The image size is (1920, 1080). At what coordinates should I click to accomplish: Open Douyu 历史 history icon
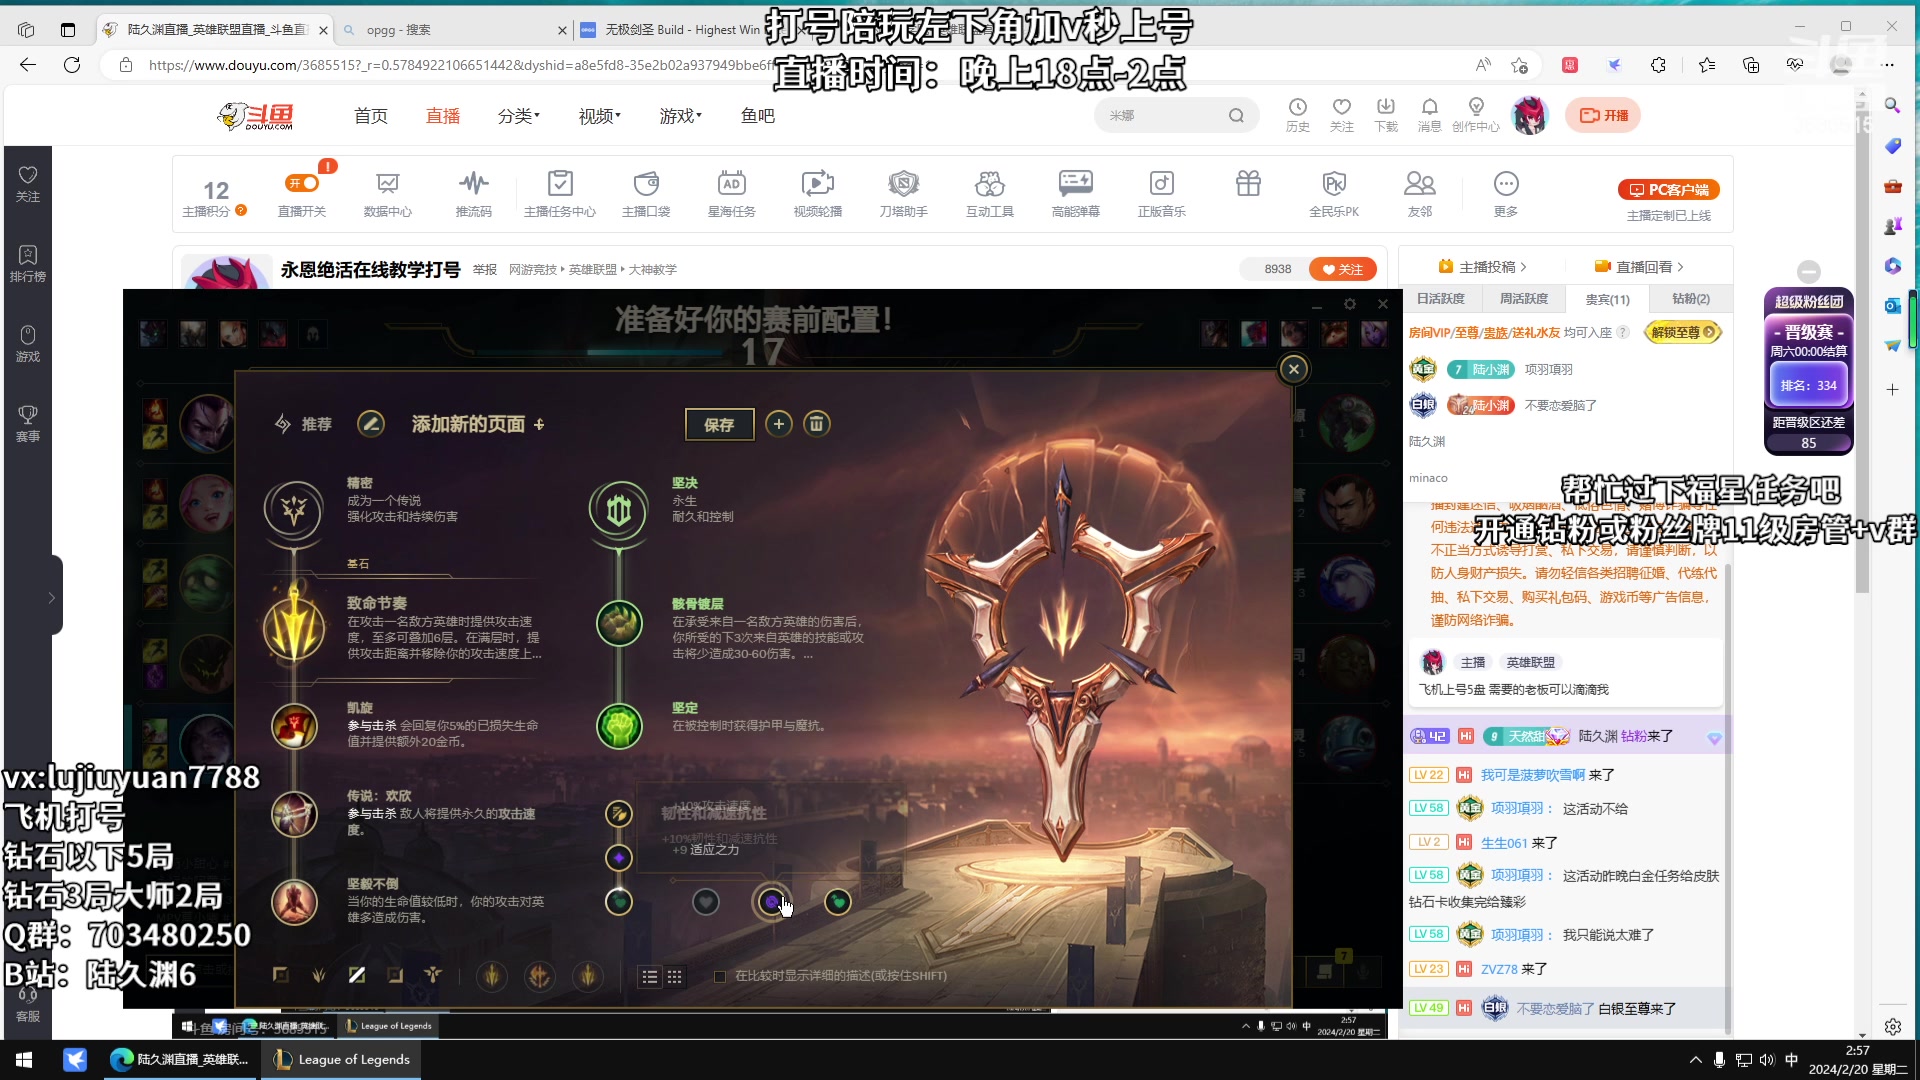coord(1298,115)
